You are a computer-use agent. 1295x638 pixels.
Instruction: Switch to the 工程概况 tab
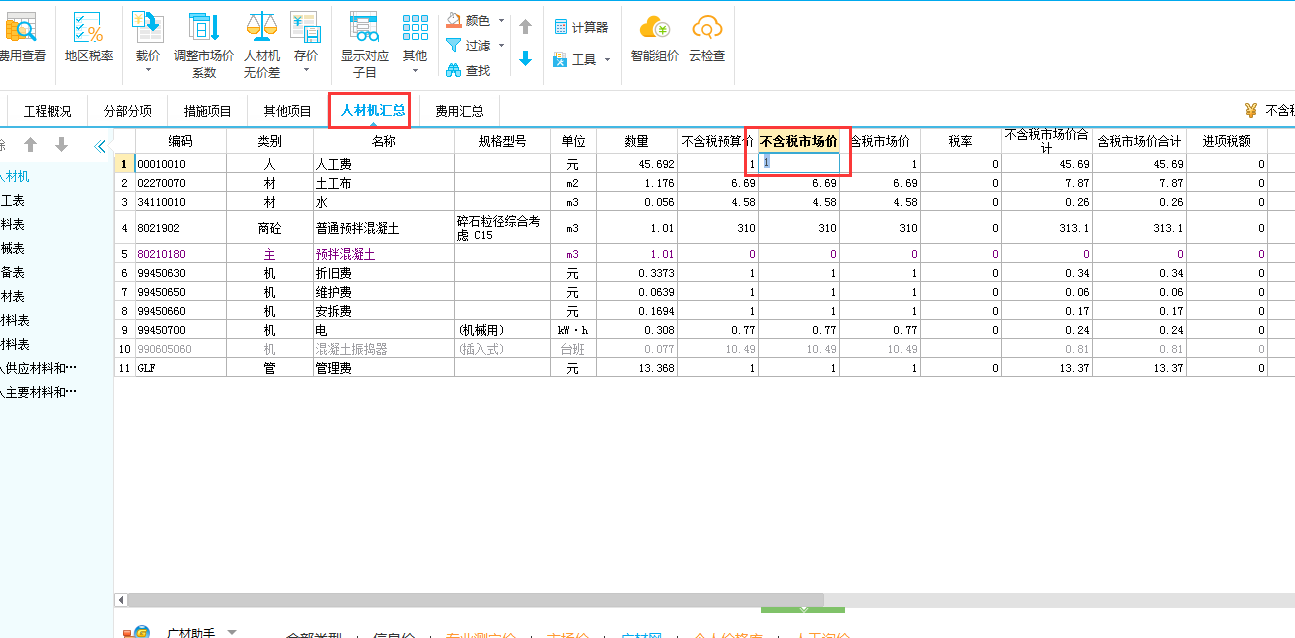48,111
